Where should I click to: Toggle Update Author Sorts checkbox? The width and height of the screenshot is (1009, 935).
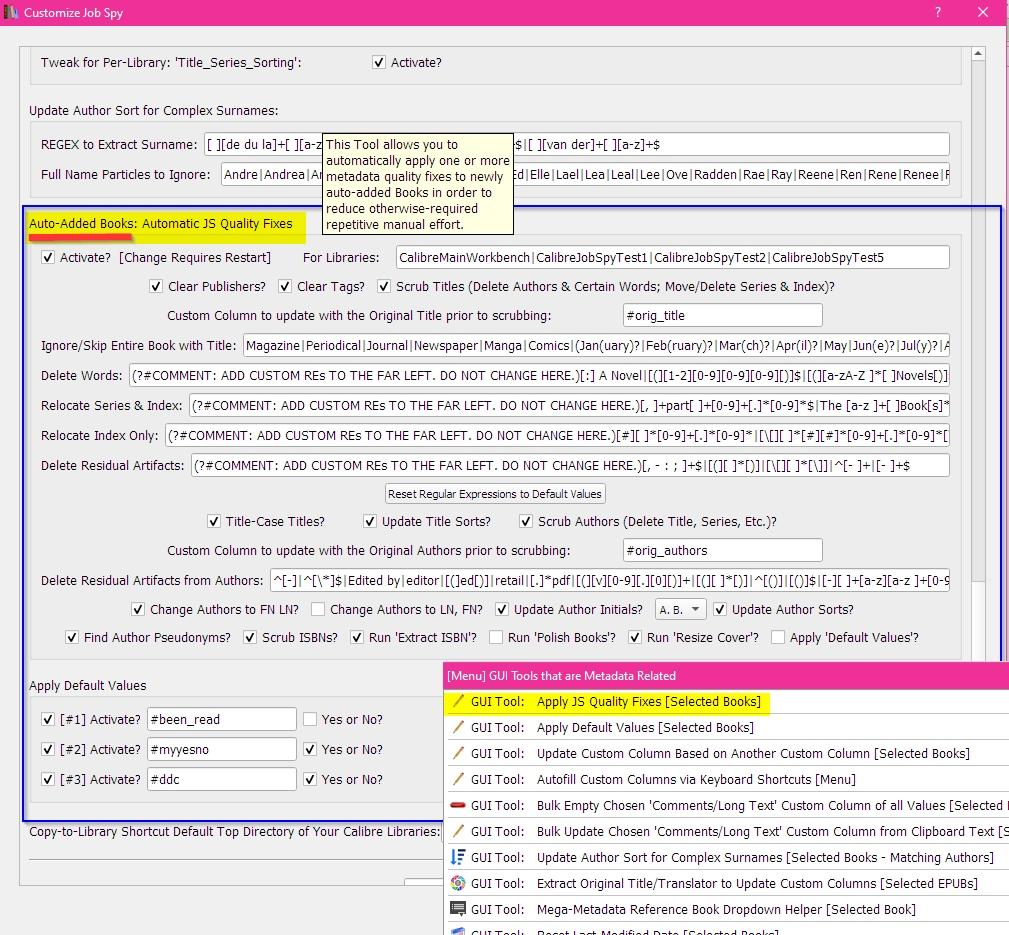720,609
